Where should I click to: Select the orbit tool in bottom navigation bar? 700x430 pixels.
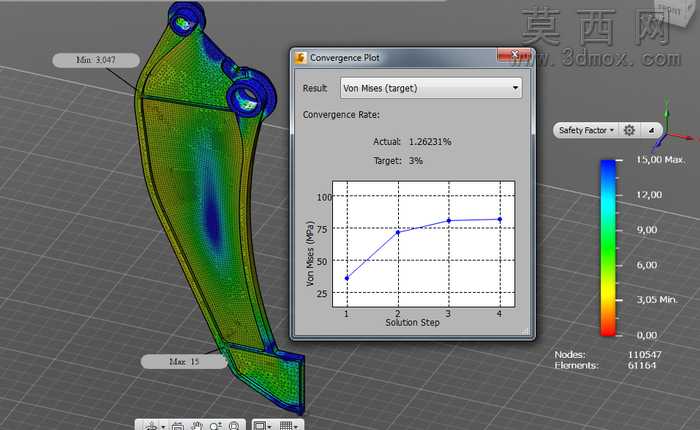point(152,426)
